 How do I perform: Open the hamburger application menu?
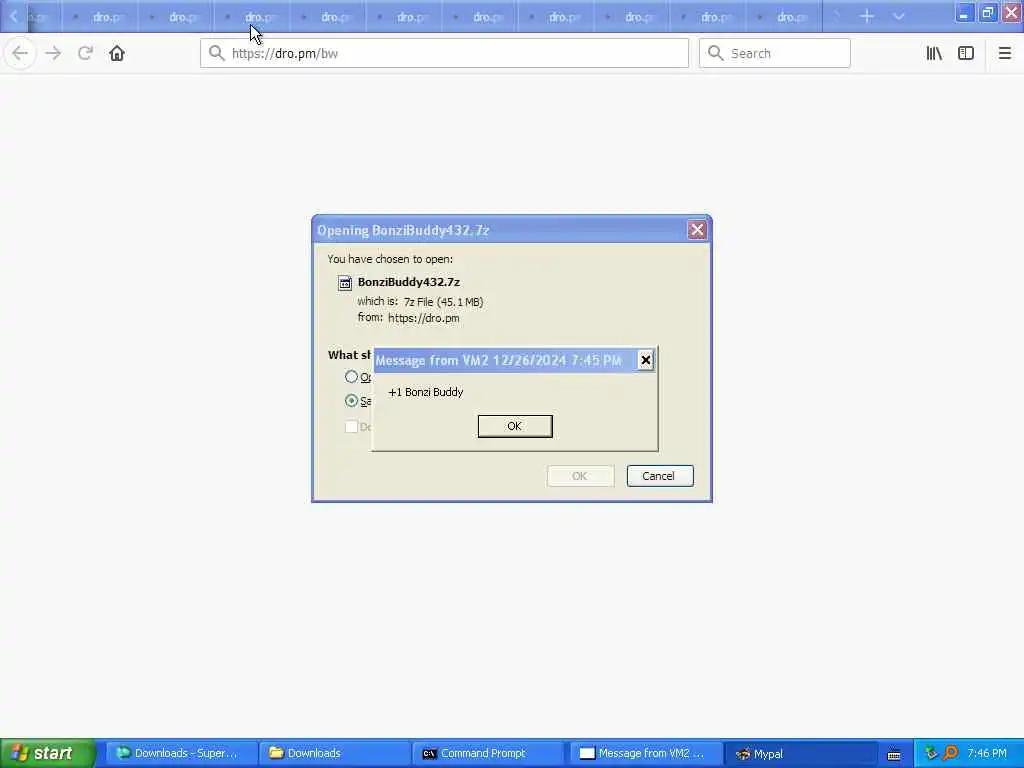coord(1004,53)
